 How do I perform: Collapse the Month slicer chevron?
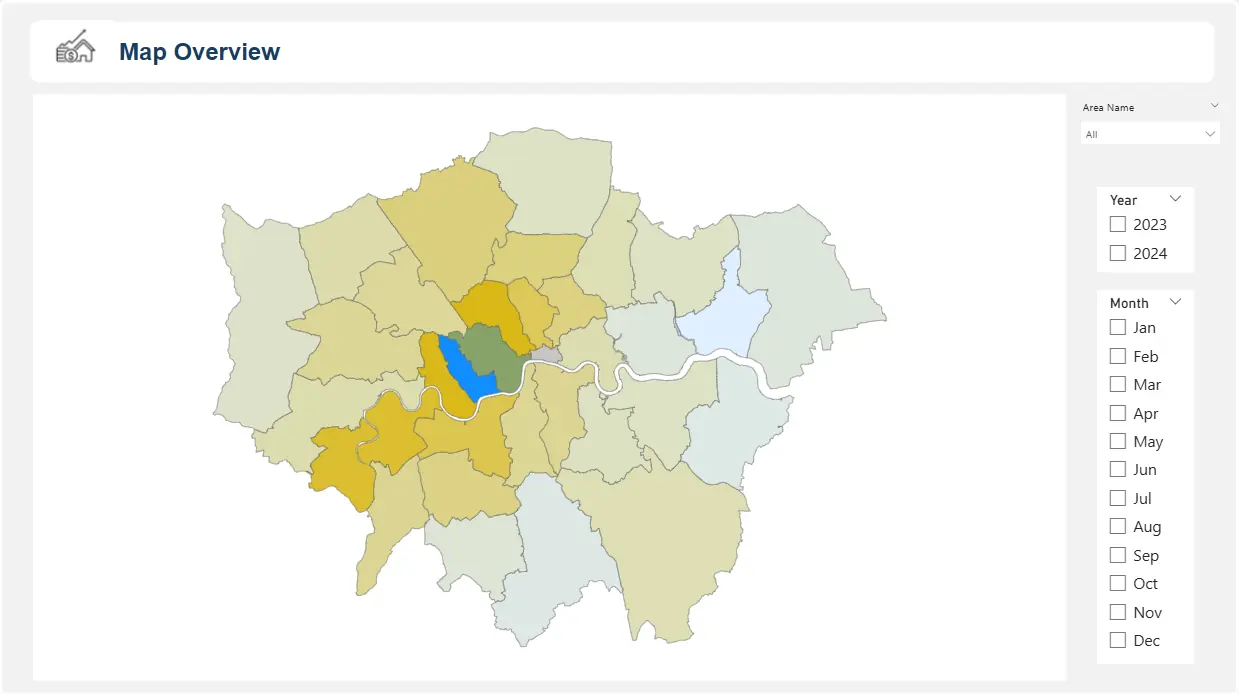click(x=1176, y=302)
